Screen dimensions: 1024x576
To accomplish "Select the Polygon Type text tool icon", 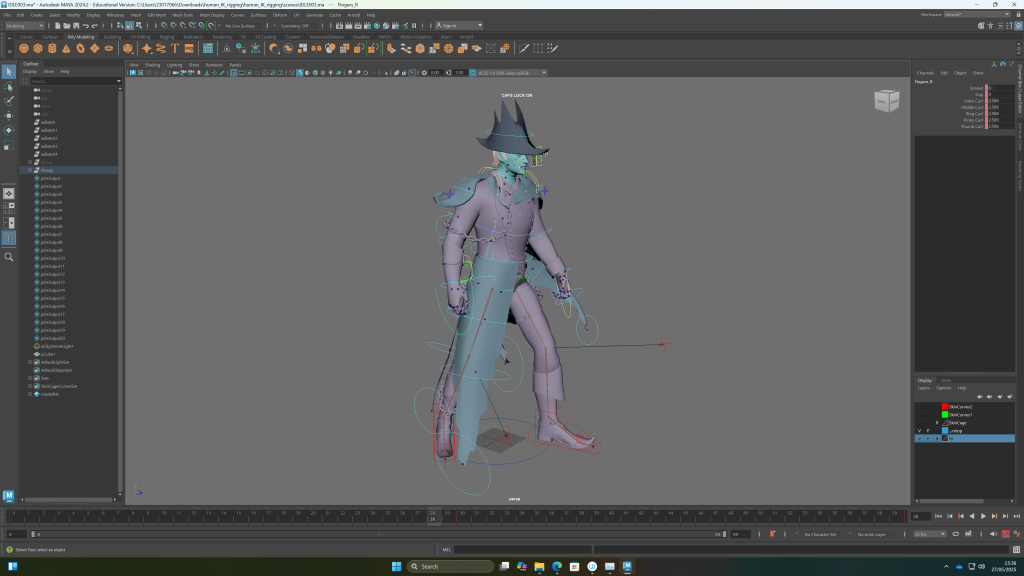I will [x=175, y=48].
